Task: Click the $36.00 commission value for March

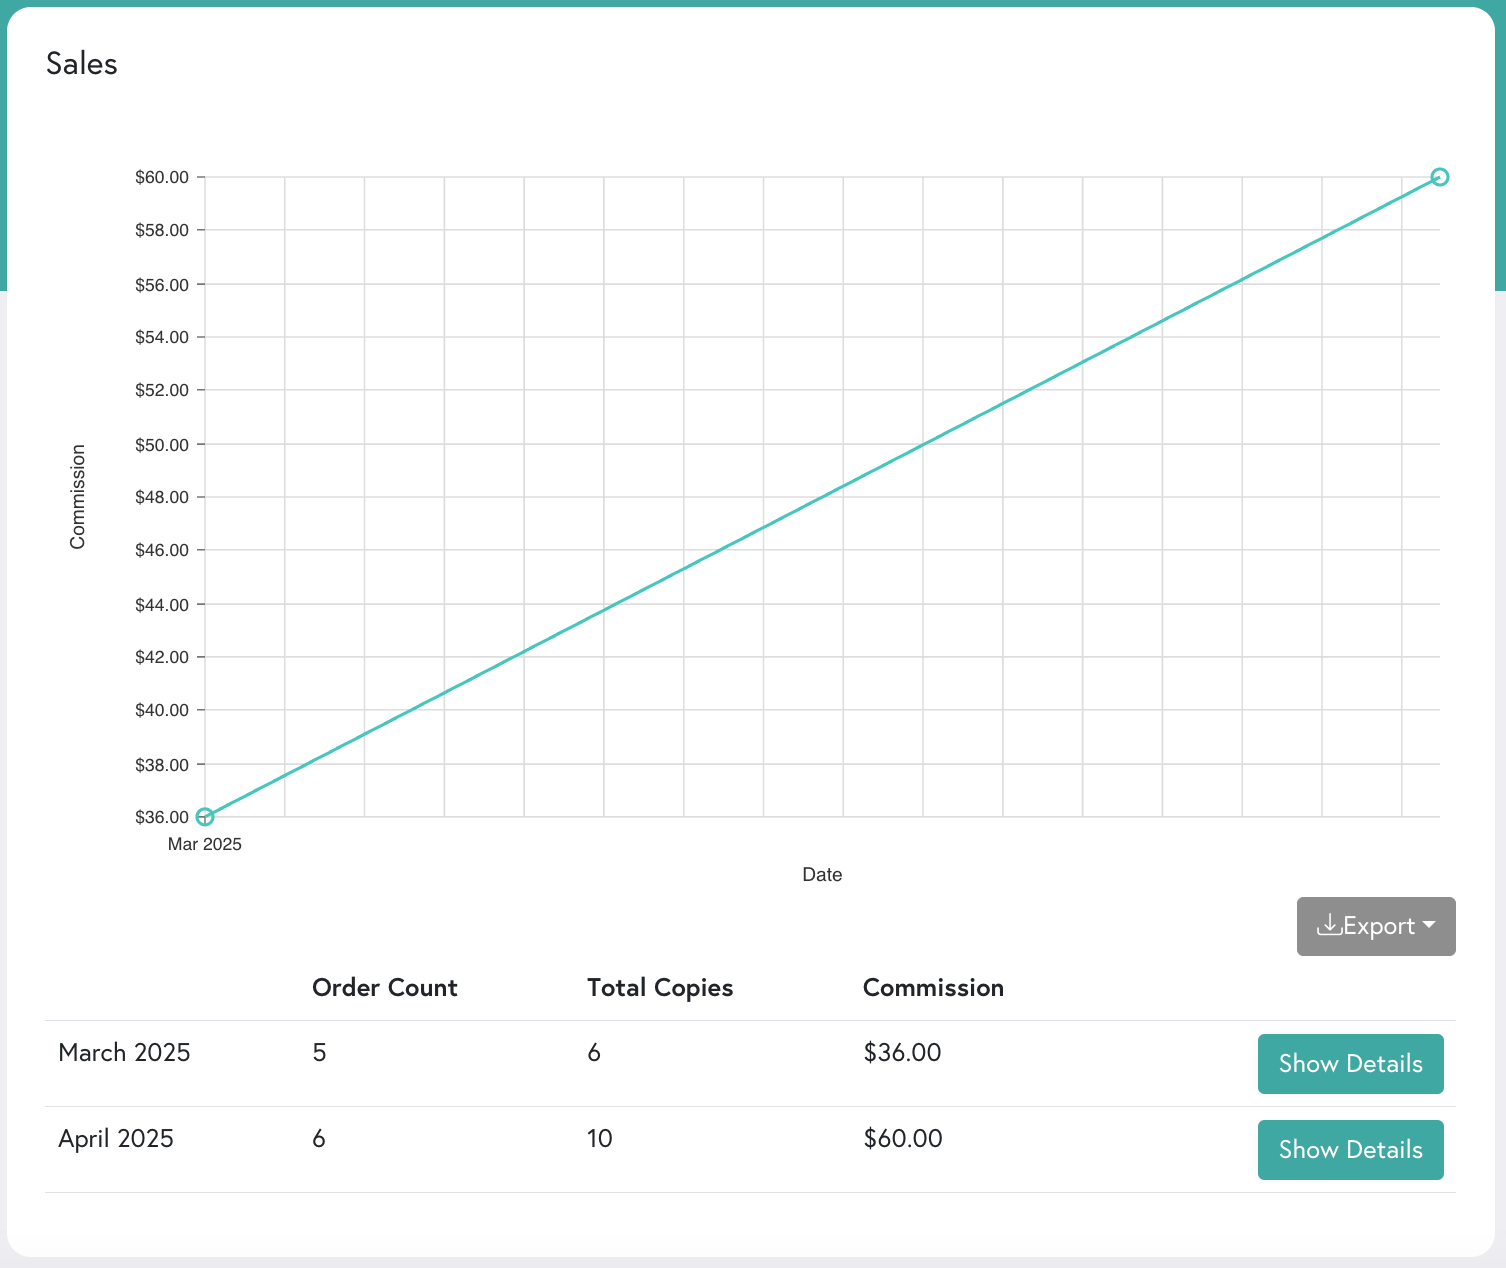Action: pos(902,1052)
